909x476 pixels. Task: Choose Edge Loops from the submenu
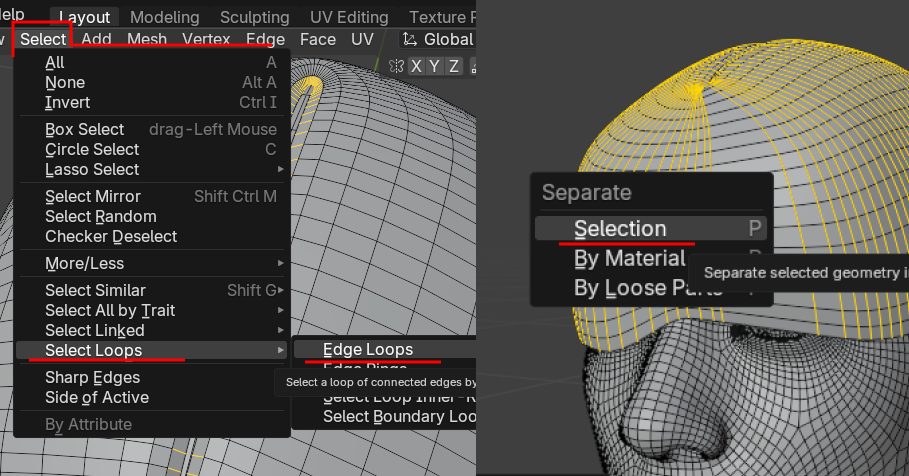(x=368, y=349)
